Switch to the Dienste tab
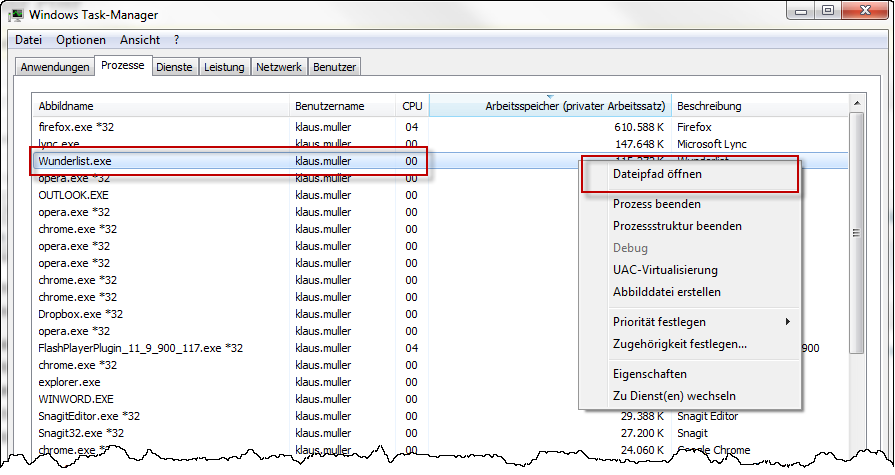895x475 pixels. click(174, 67)
